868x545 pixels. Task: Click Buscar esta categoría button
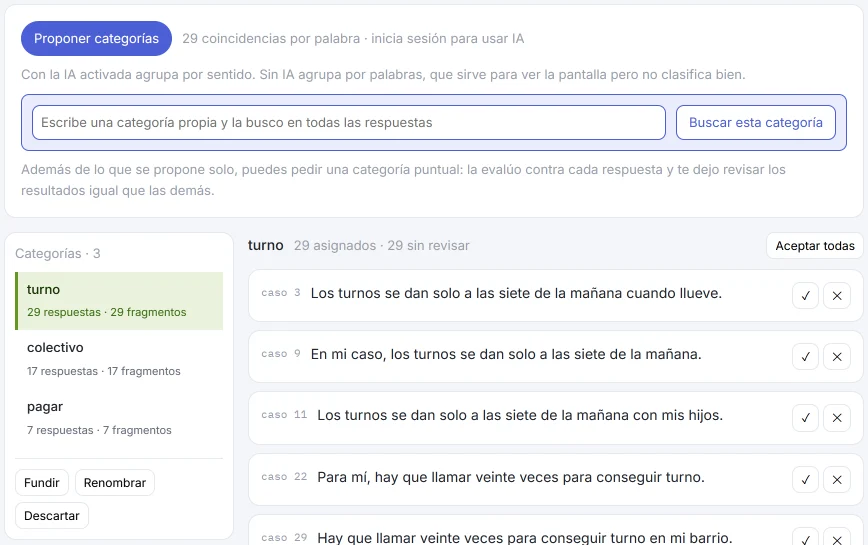point(756,122)
